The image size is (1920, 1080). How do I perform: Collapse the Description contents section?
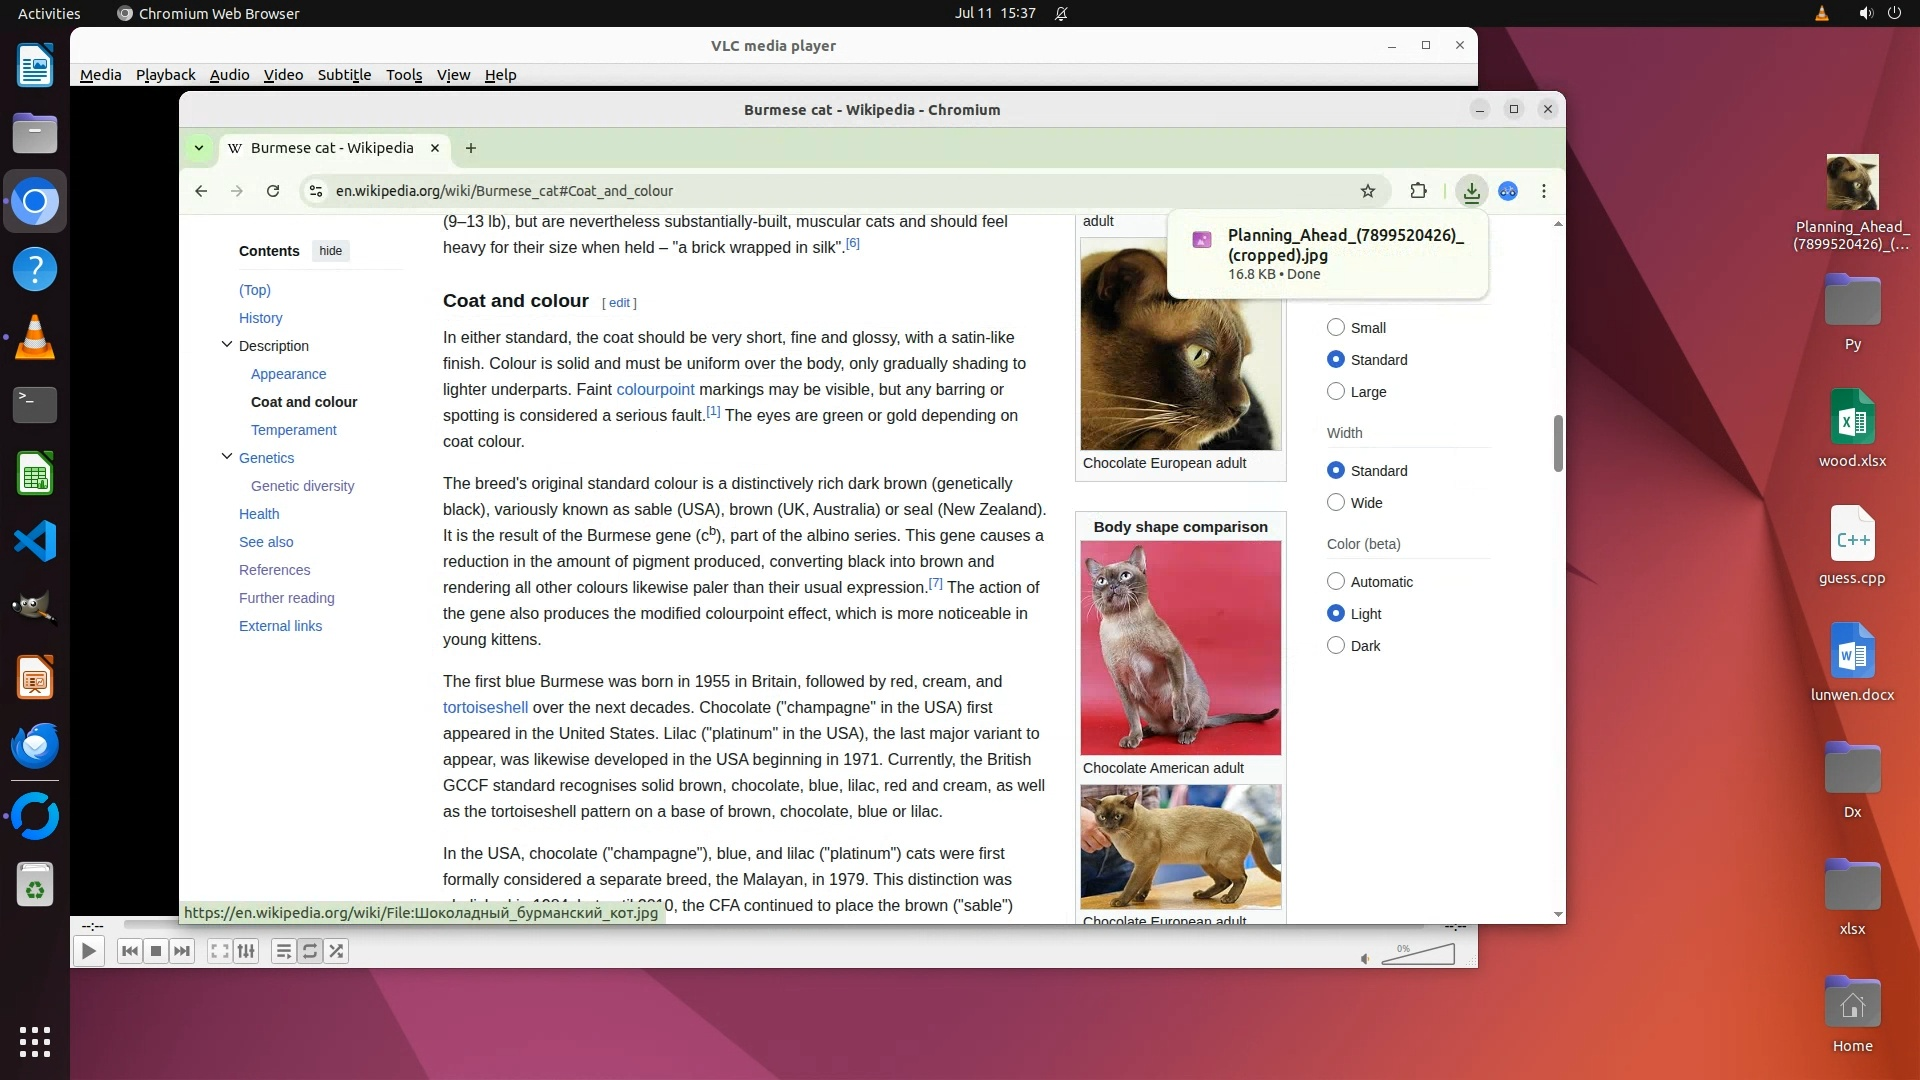click(x=227, y=345)
